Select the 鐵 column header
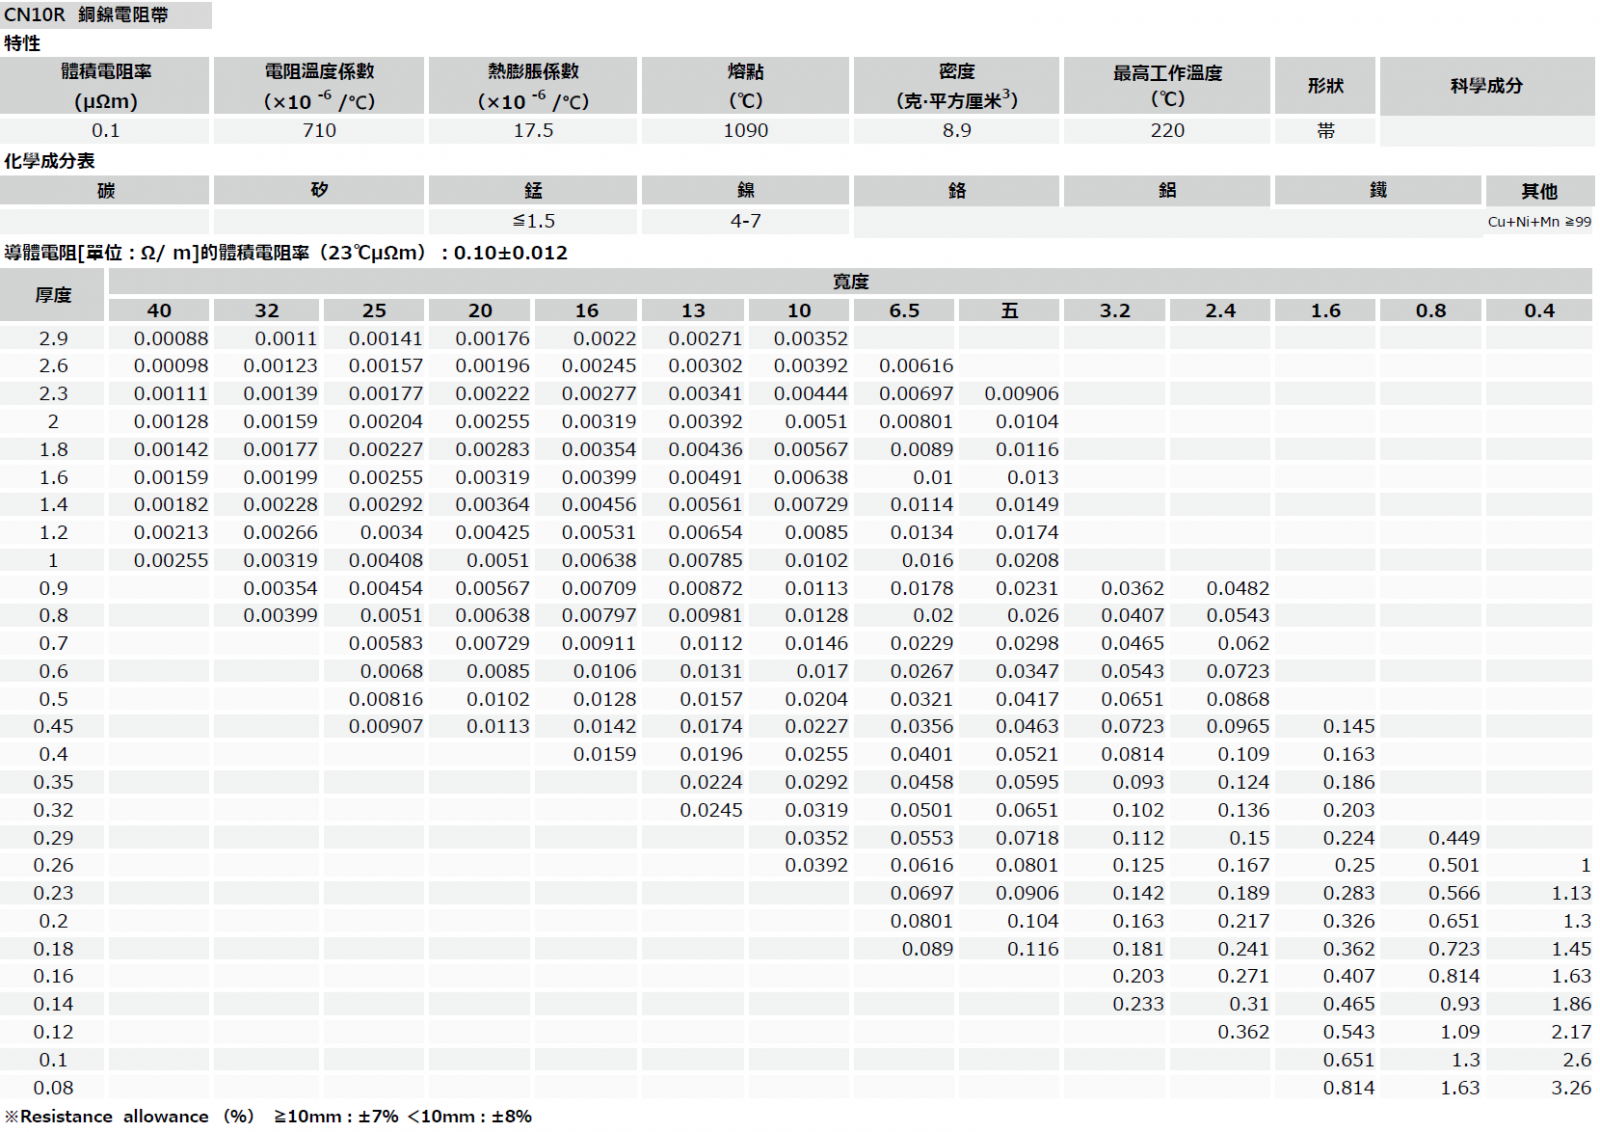The image size is (1600, 1132). pyautogui.click(x=1378, y=190)
